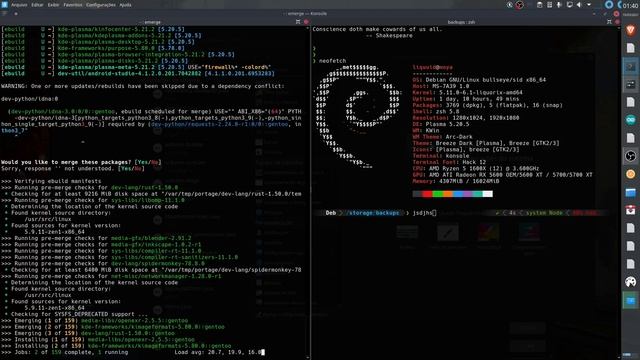Image resolution: width=640 pixels, height=360 pixels.
Task: Open OBS Studio from the dock
Action: pos(631,156)
